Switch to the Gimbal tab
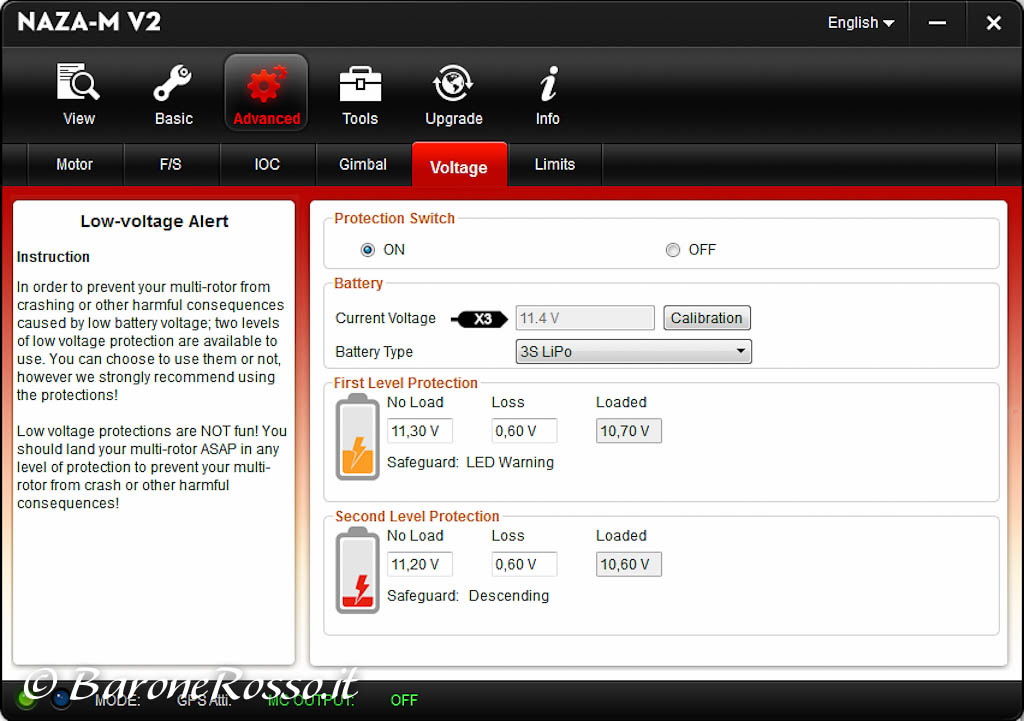Screen dimensions: 1024x721 pos(363,165)
